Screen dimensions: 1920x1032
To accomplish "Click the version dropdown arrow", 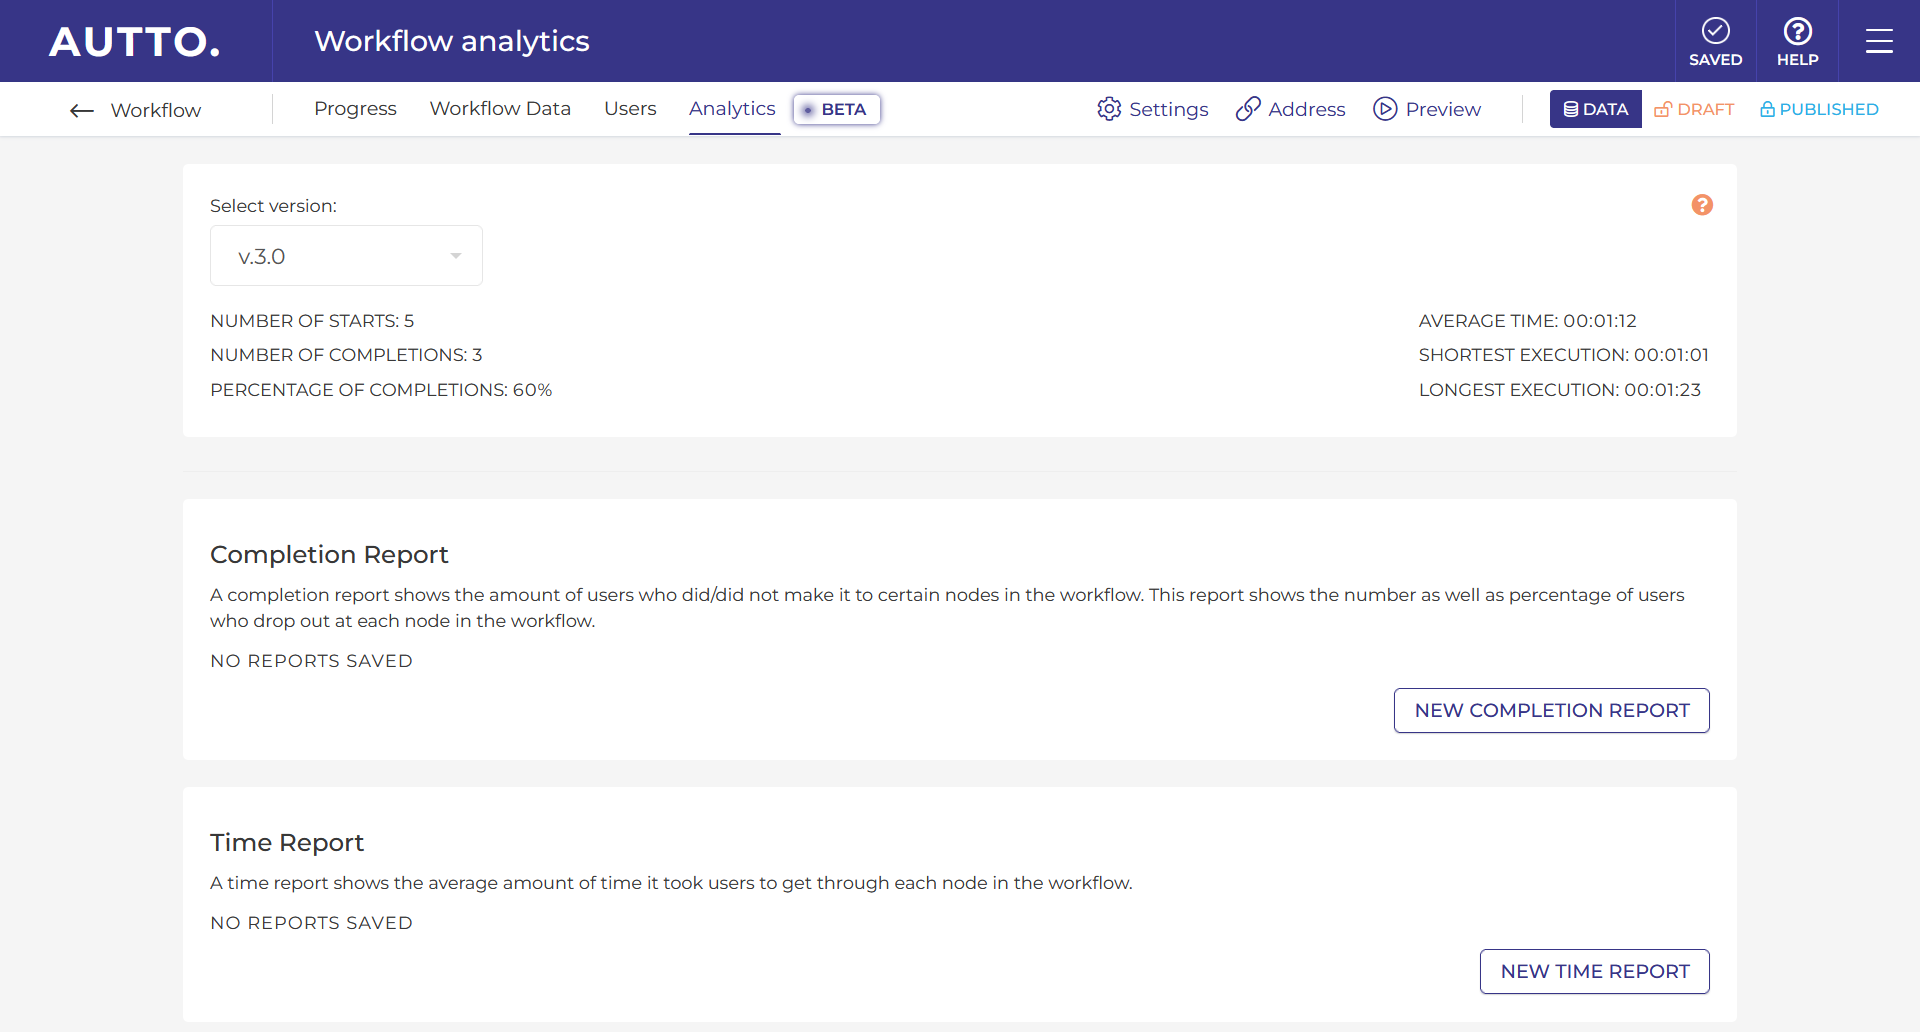I will tap(456, 256).
